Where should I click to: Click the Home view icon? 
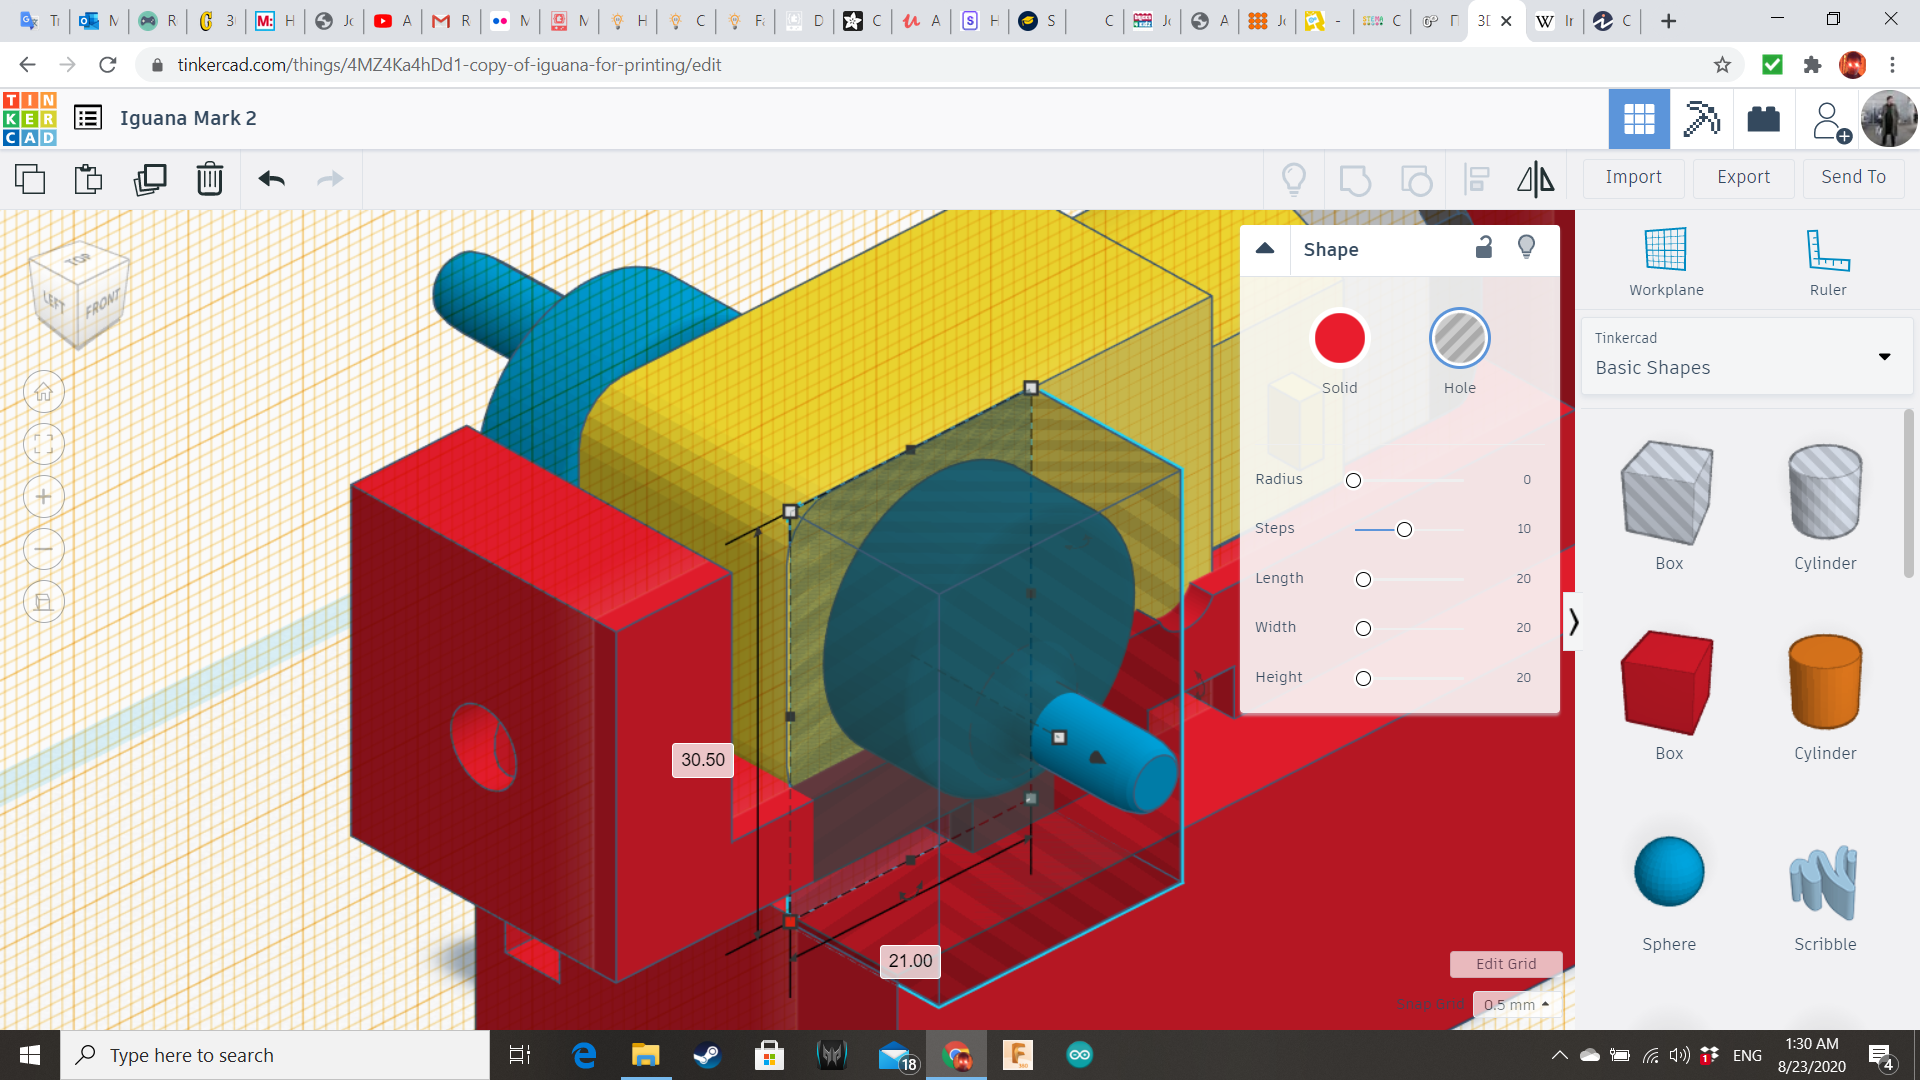tap(44, 392)
